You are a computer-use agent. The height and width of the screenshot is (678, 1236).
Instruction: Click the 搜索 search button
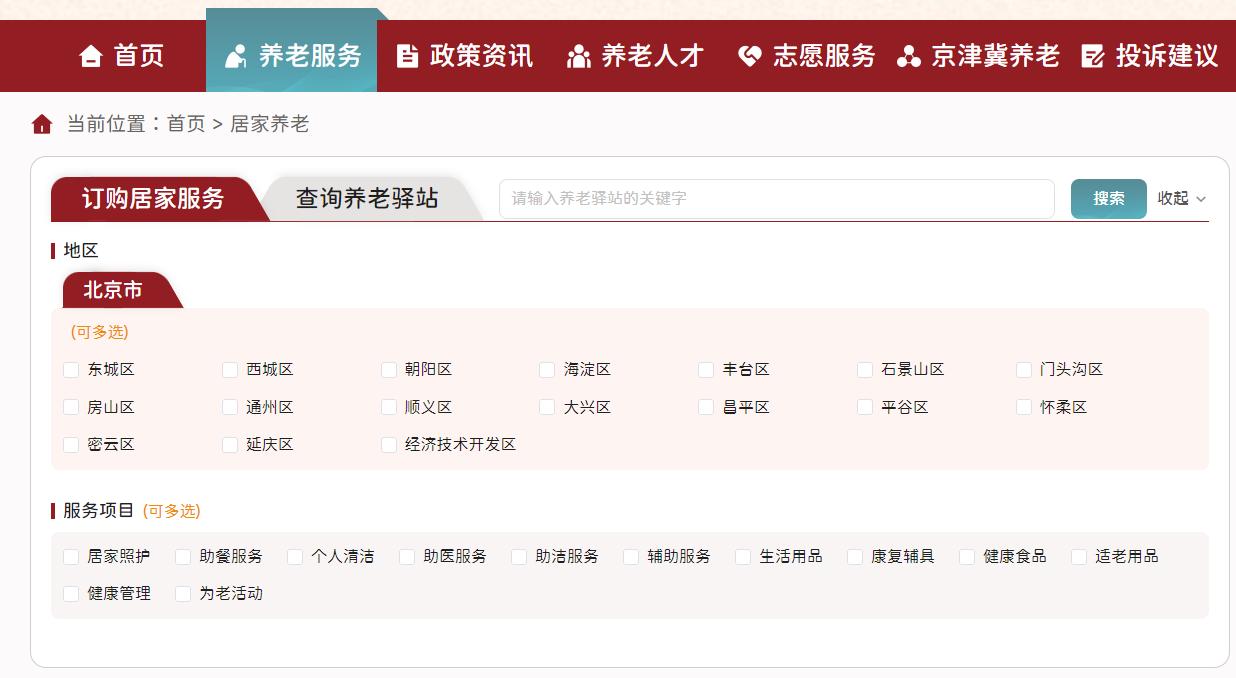(x=1107, y=198)
